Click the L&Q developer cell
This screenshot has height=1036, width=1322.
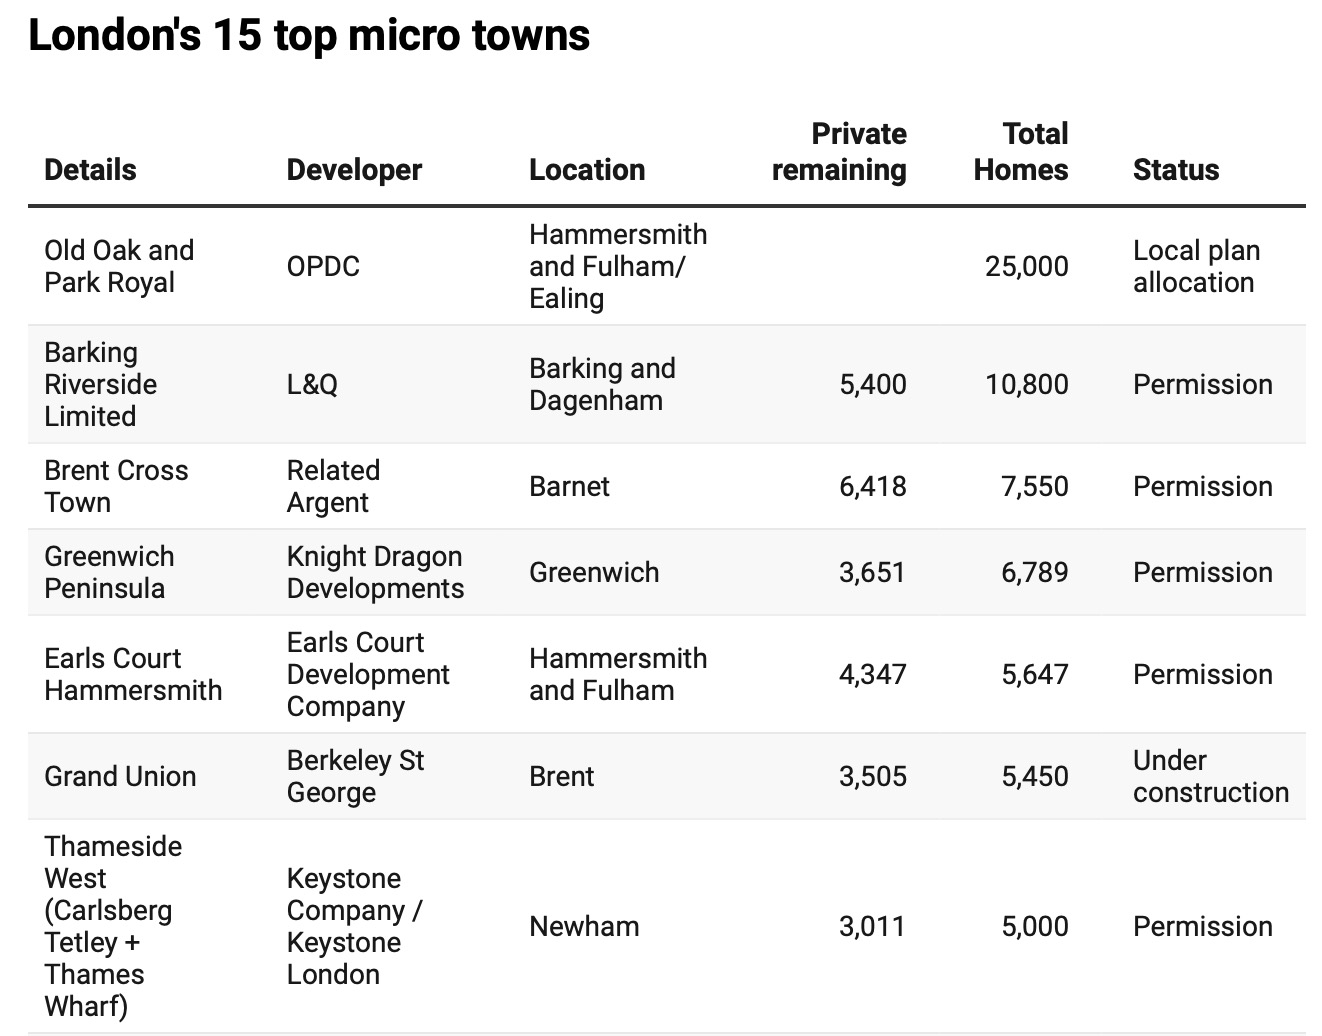tap(312, 384)
